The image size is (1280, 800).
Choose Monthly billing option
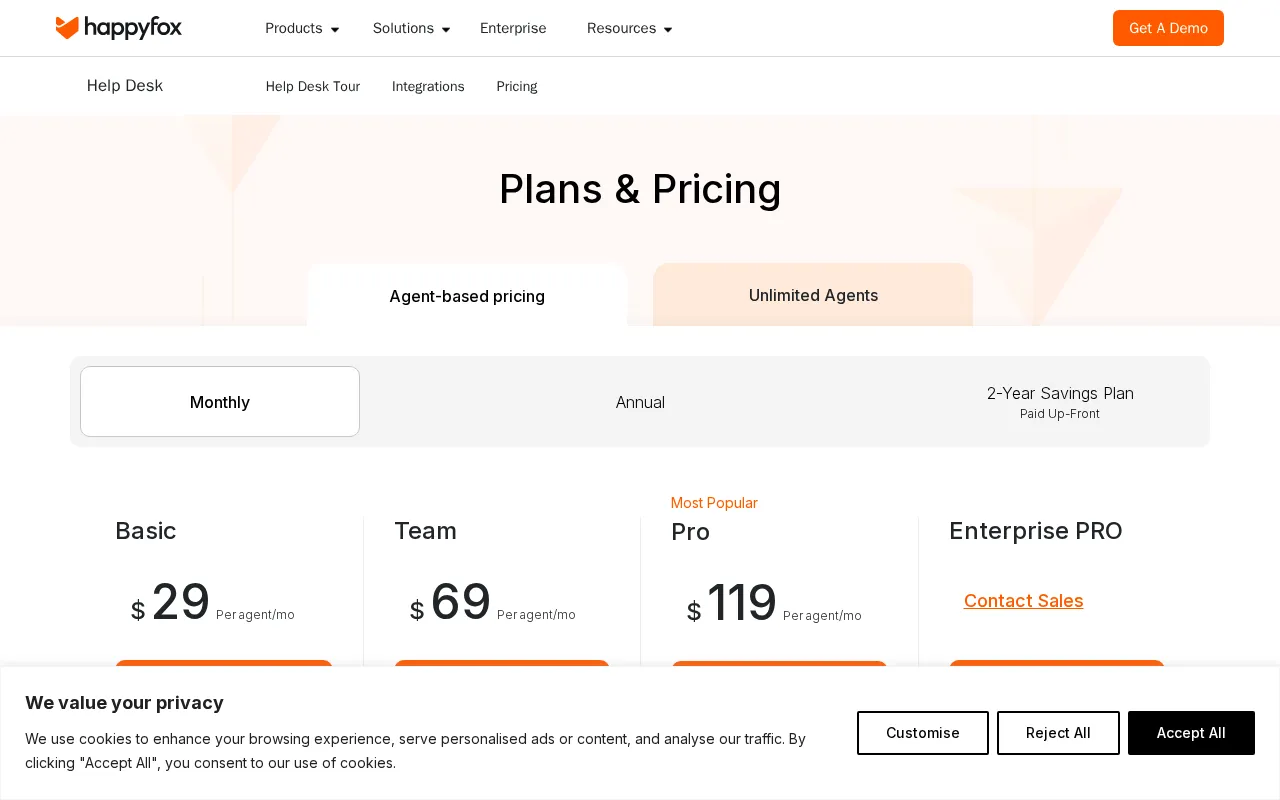tap(220, 402)
